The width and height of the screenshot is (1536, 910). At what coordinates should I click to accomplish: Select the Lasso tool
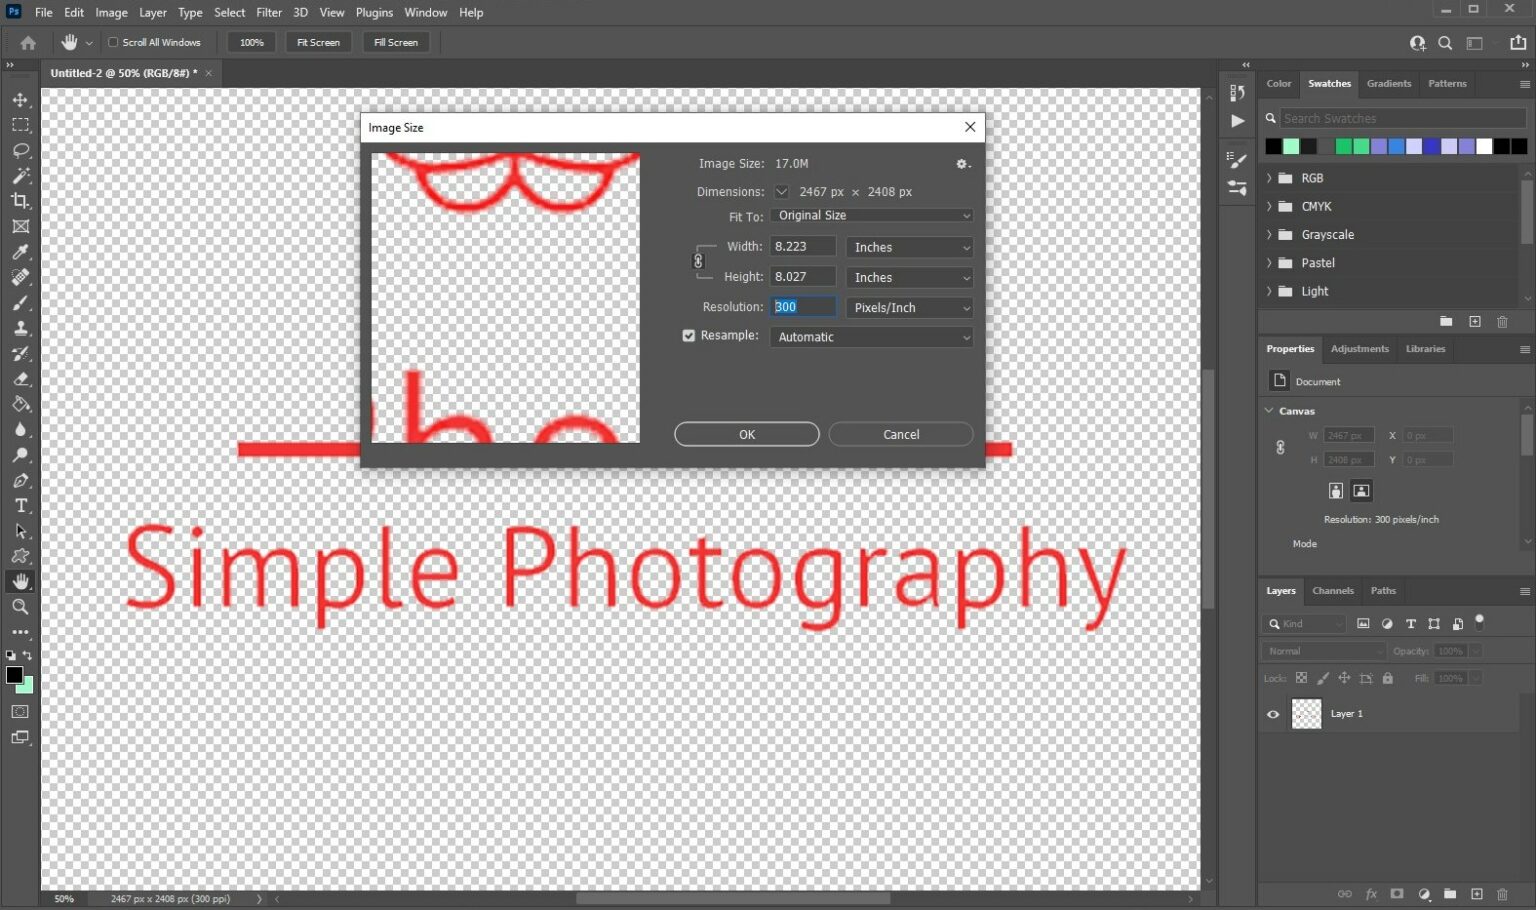(x=21, y=150)
